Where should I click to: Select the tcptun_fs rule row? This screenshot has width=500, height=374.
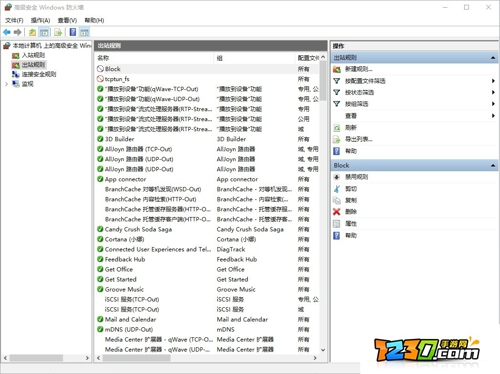[207, 79]
